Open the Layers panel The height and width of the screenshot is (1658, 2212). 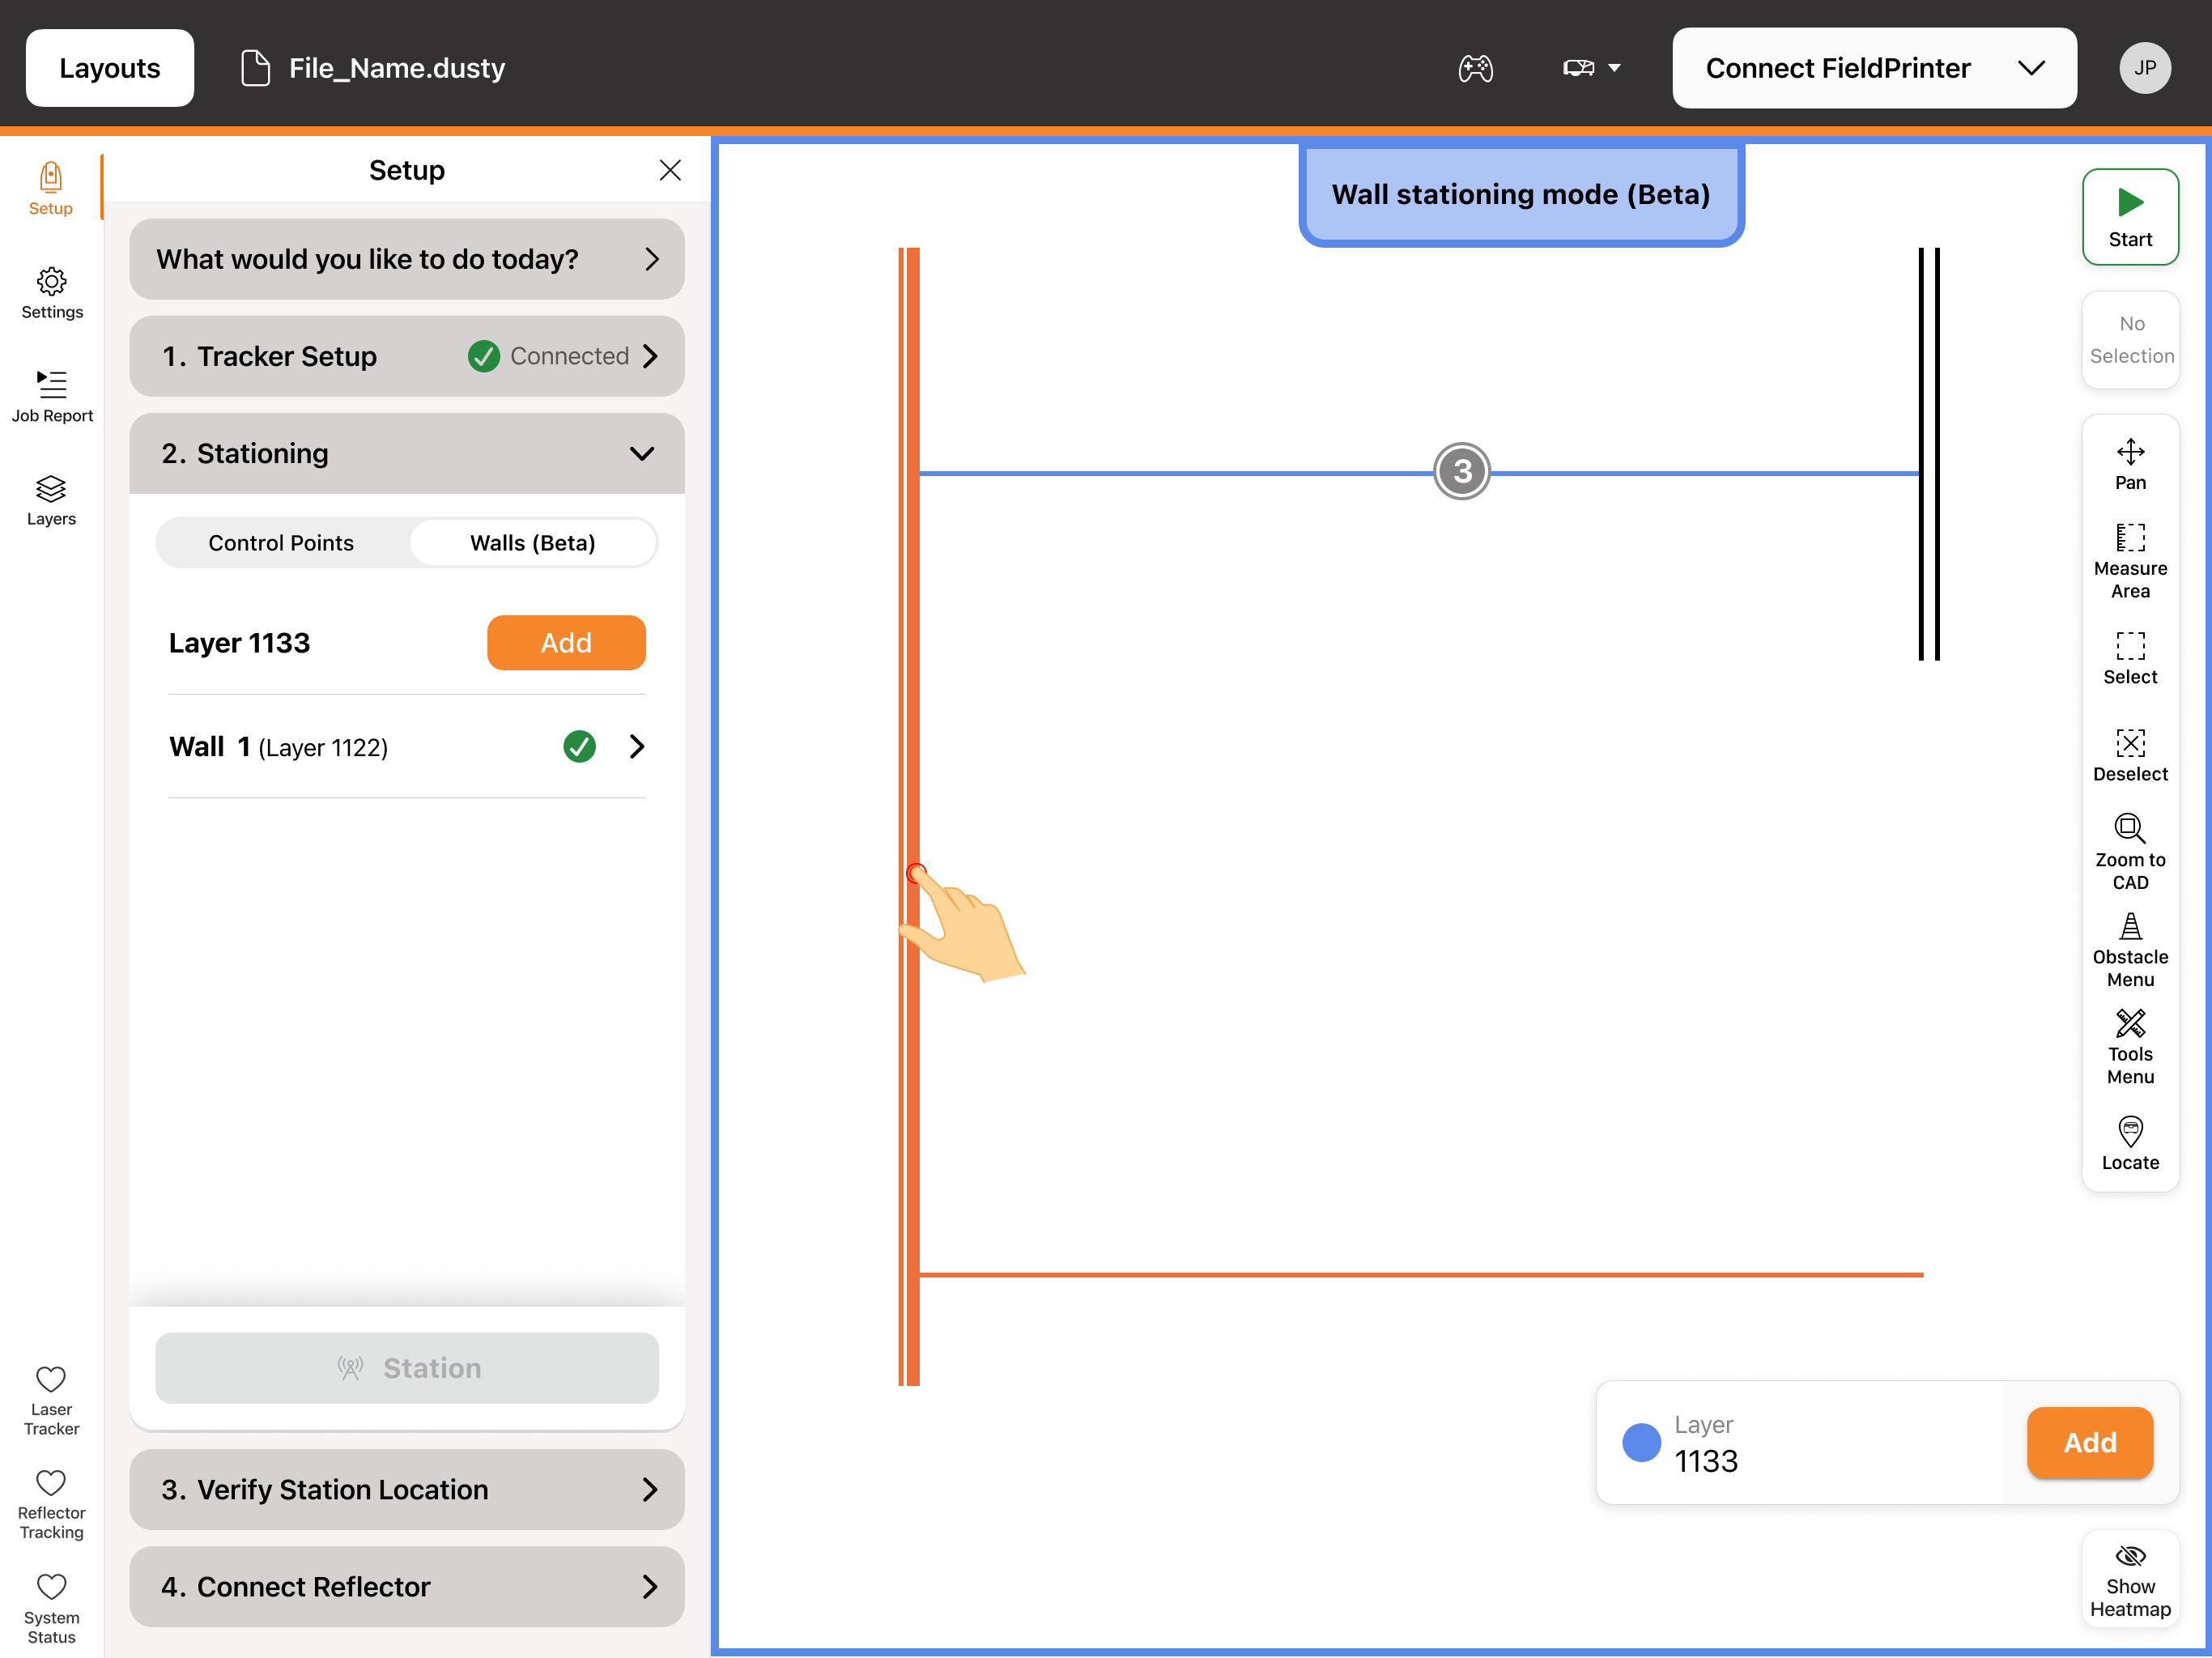[51, 500]
